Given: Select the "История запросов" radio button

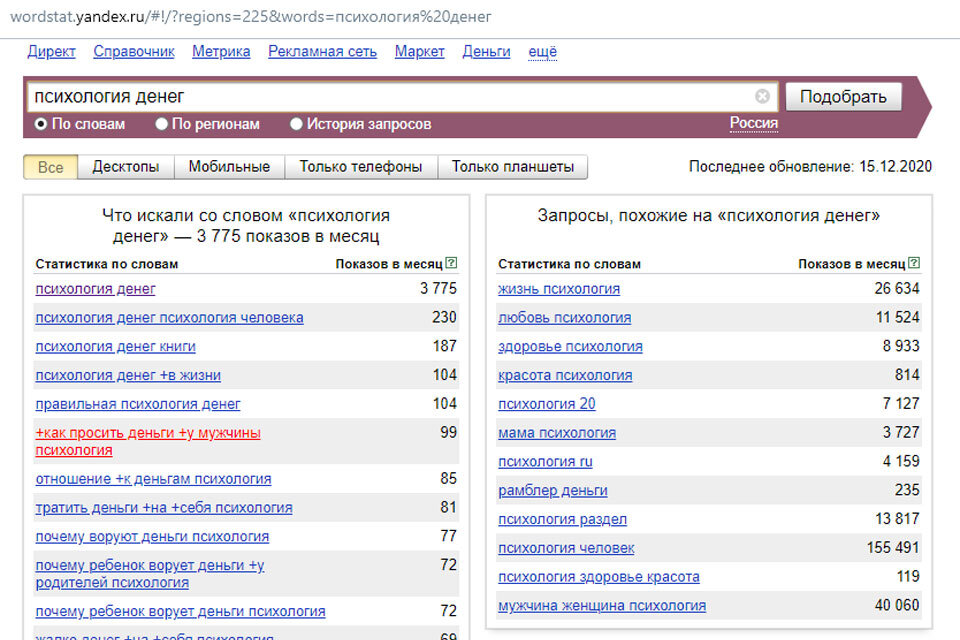Looking at the screenshot, I should coord(296,124).
